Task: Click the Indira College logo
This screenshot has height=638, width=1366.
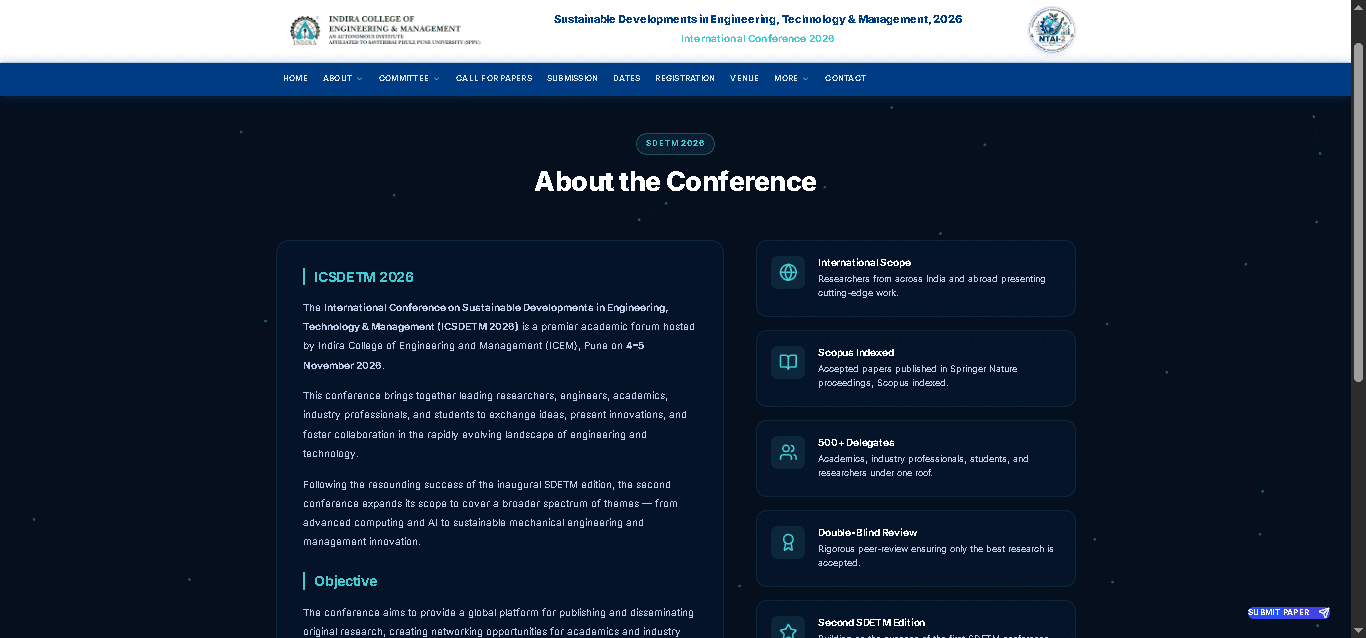Action: 384,30
